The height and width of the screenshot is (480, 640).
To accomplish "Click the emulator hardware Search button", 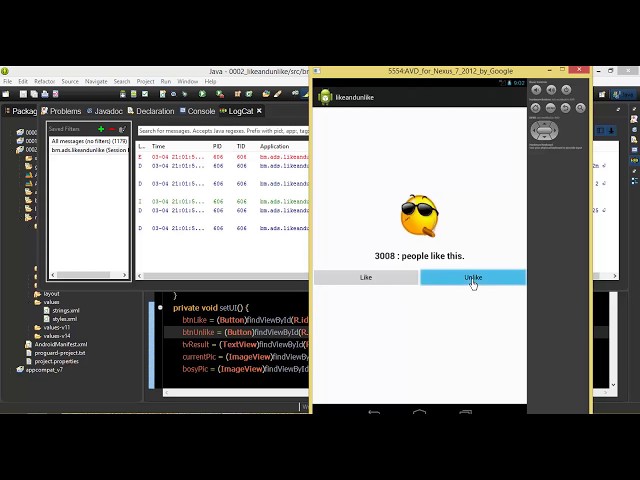I will 580,108.
